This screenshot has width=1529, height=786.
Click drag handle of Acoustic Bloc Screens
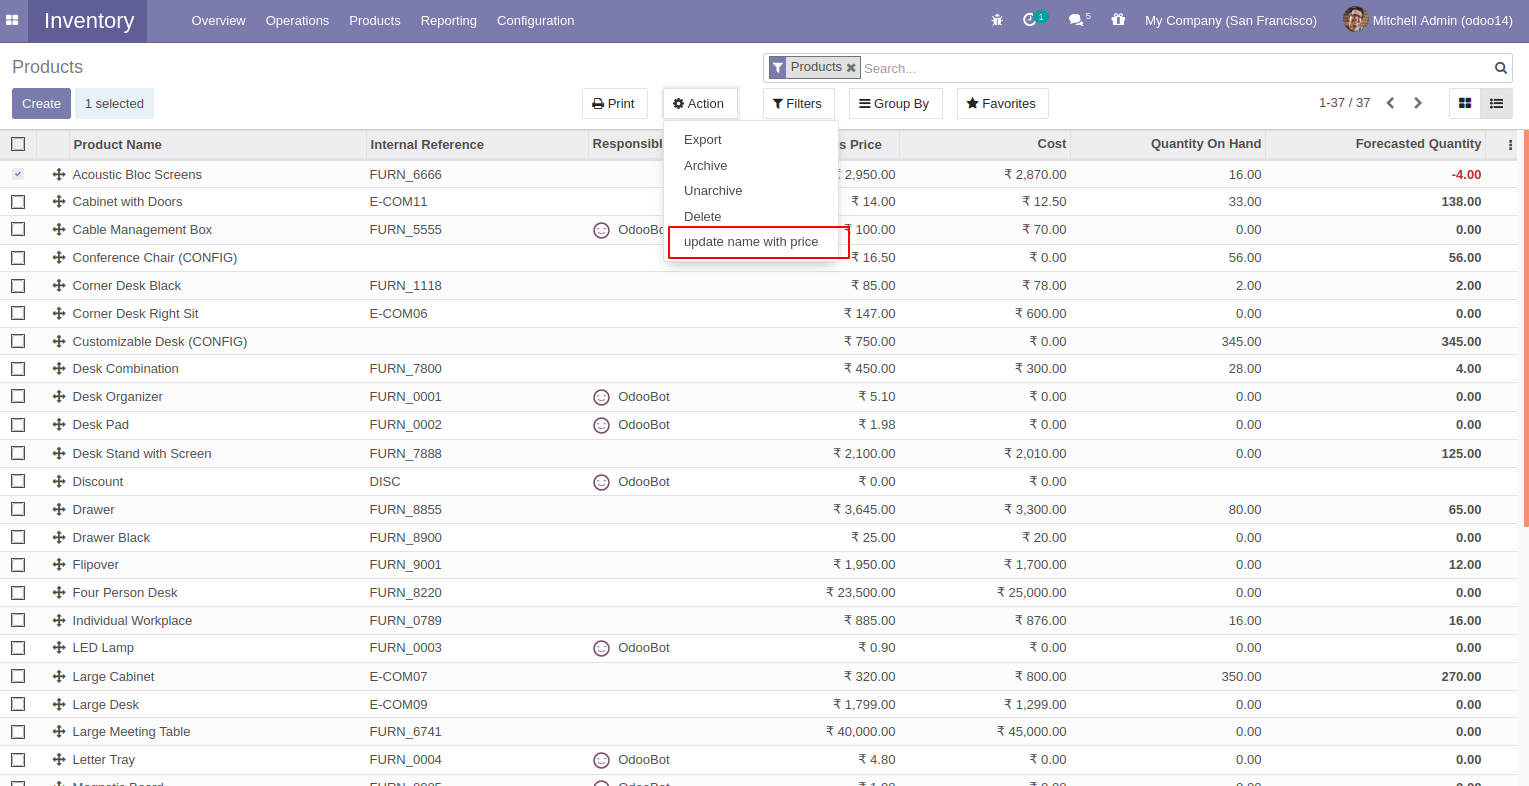[59, 174]
